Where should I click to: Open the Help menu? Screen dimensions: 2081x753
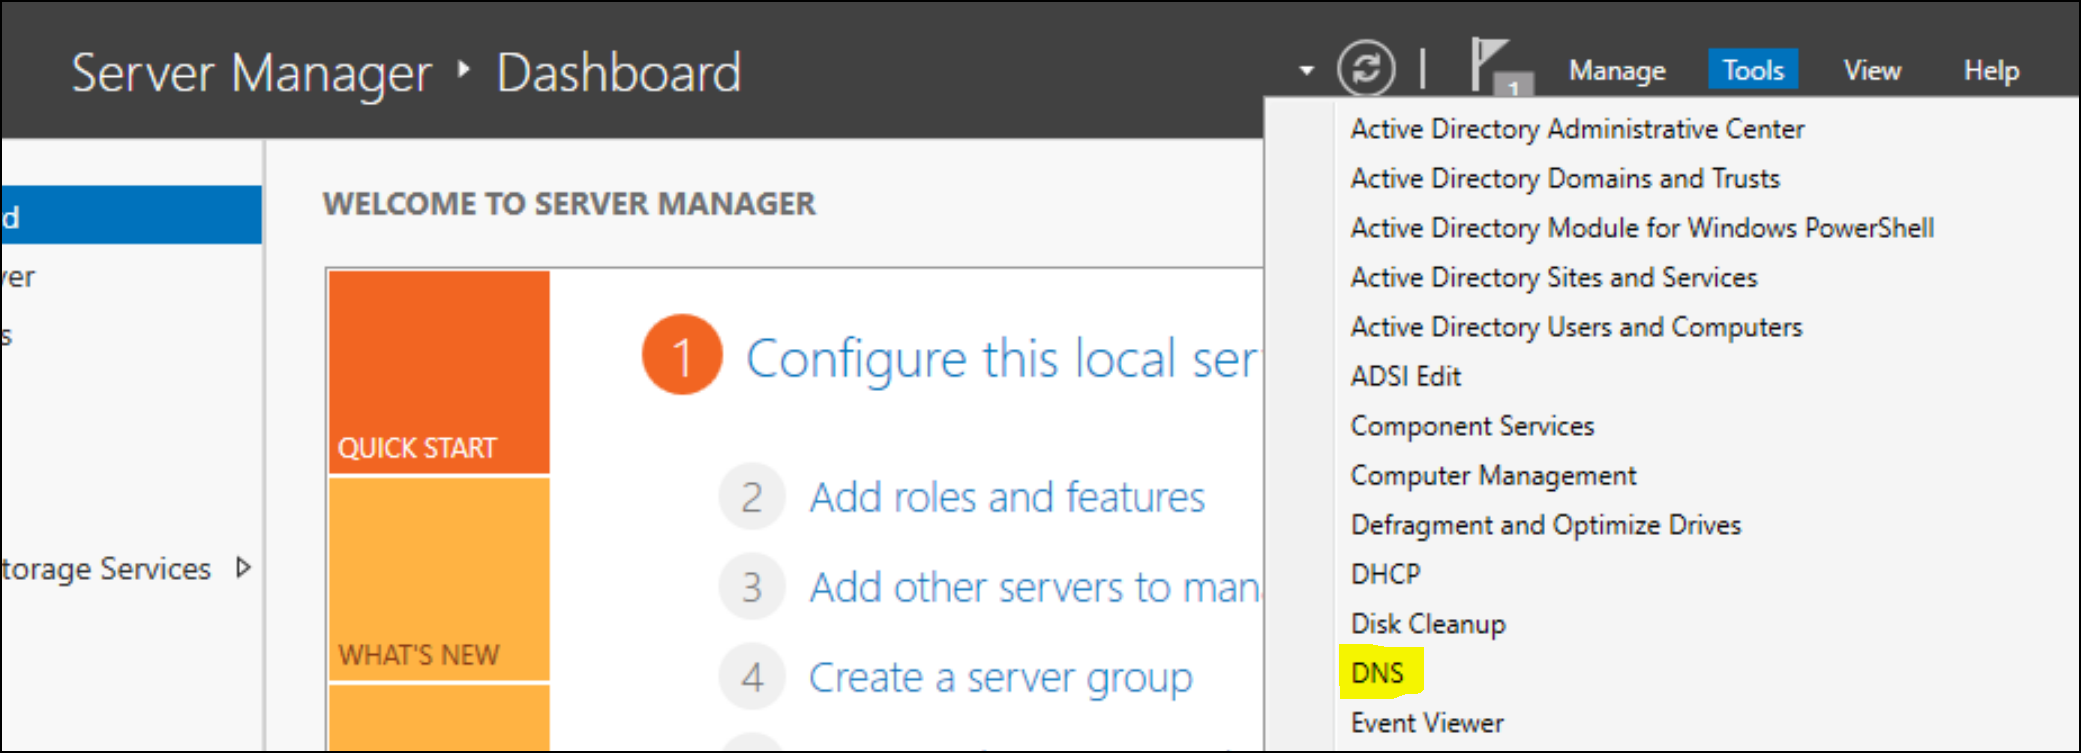[1991, 70]
